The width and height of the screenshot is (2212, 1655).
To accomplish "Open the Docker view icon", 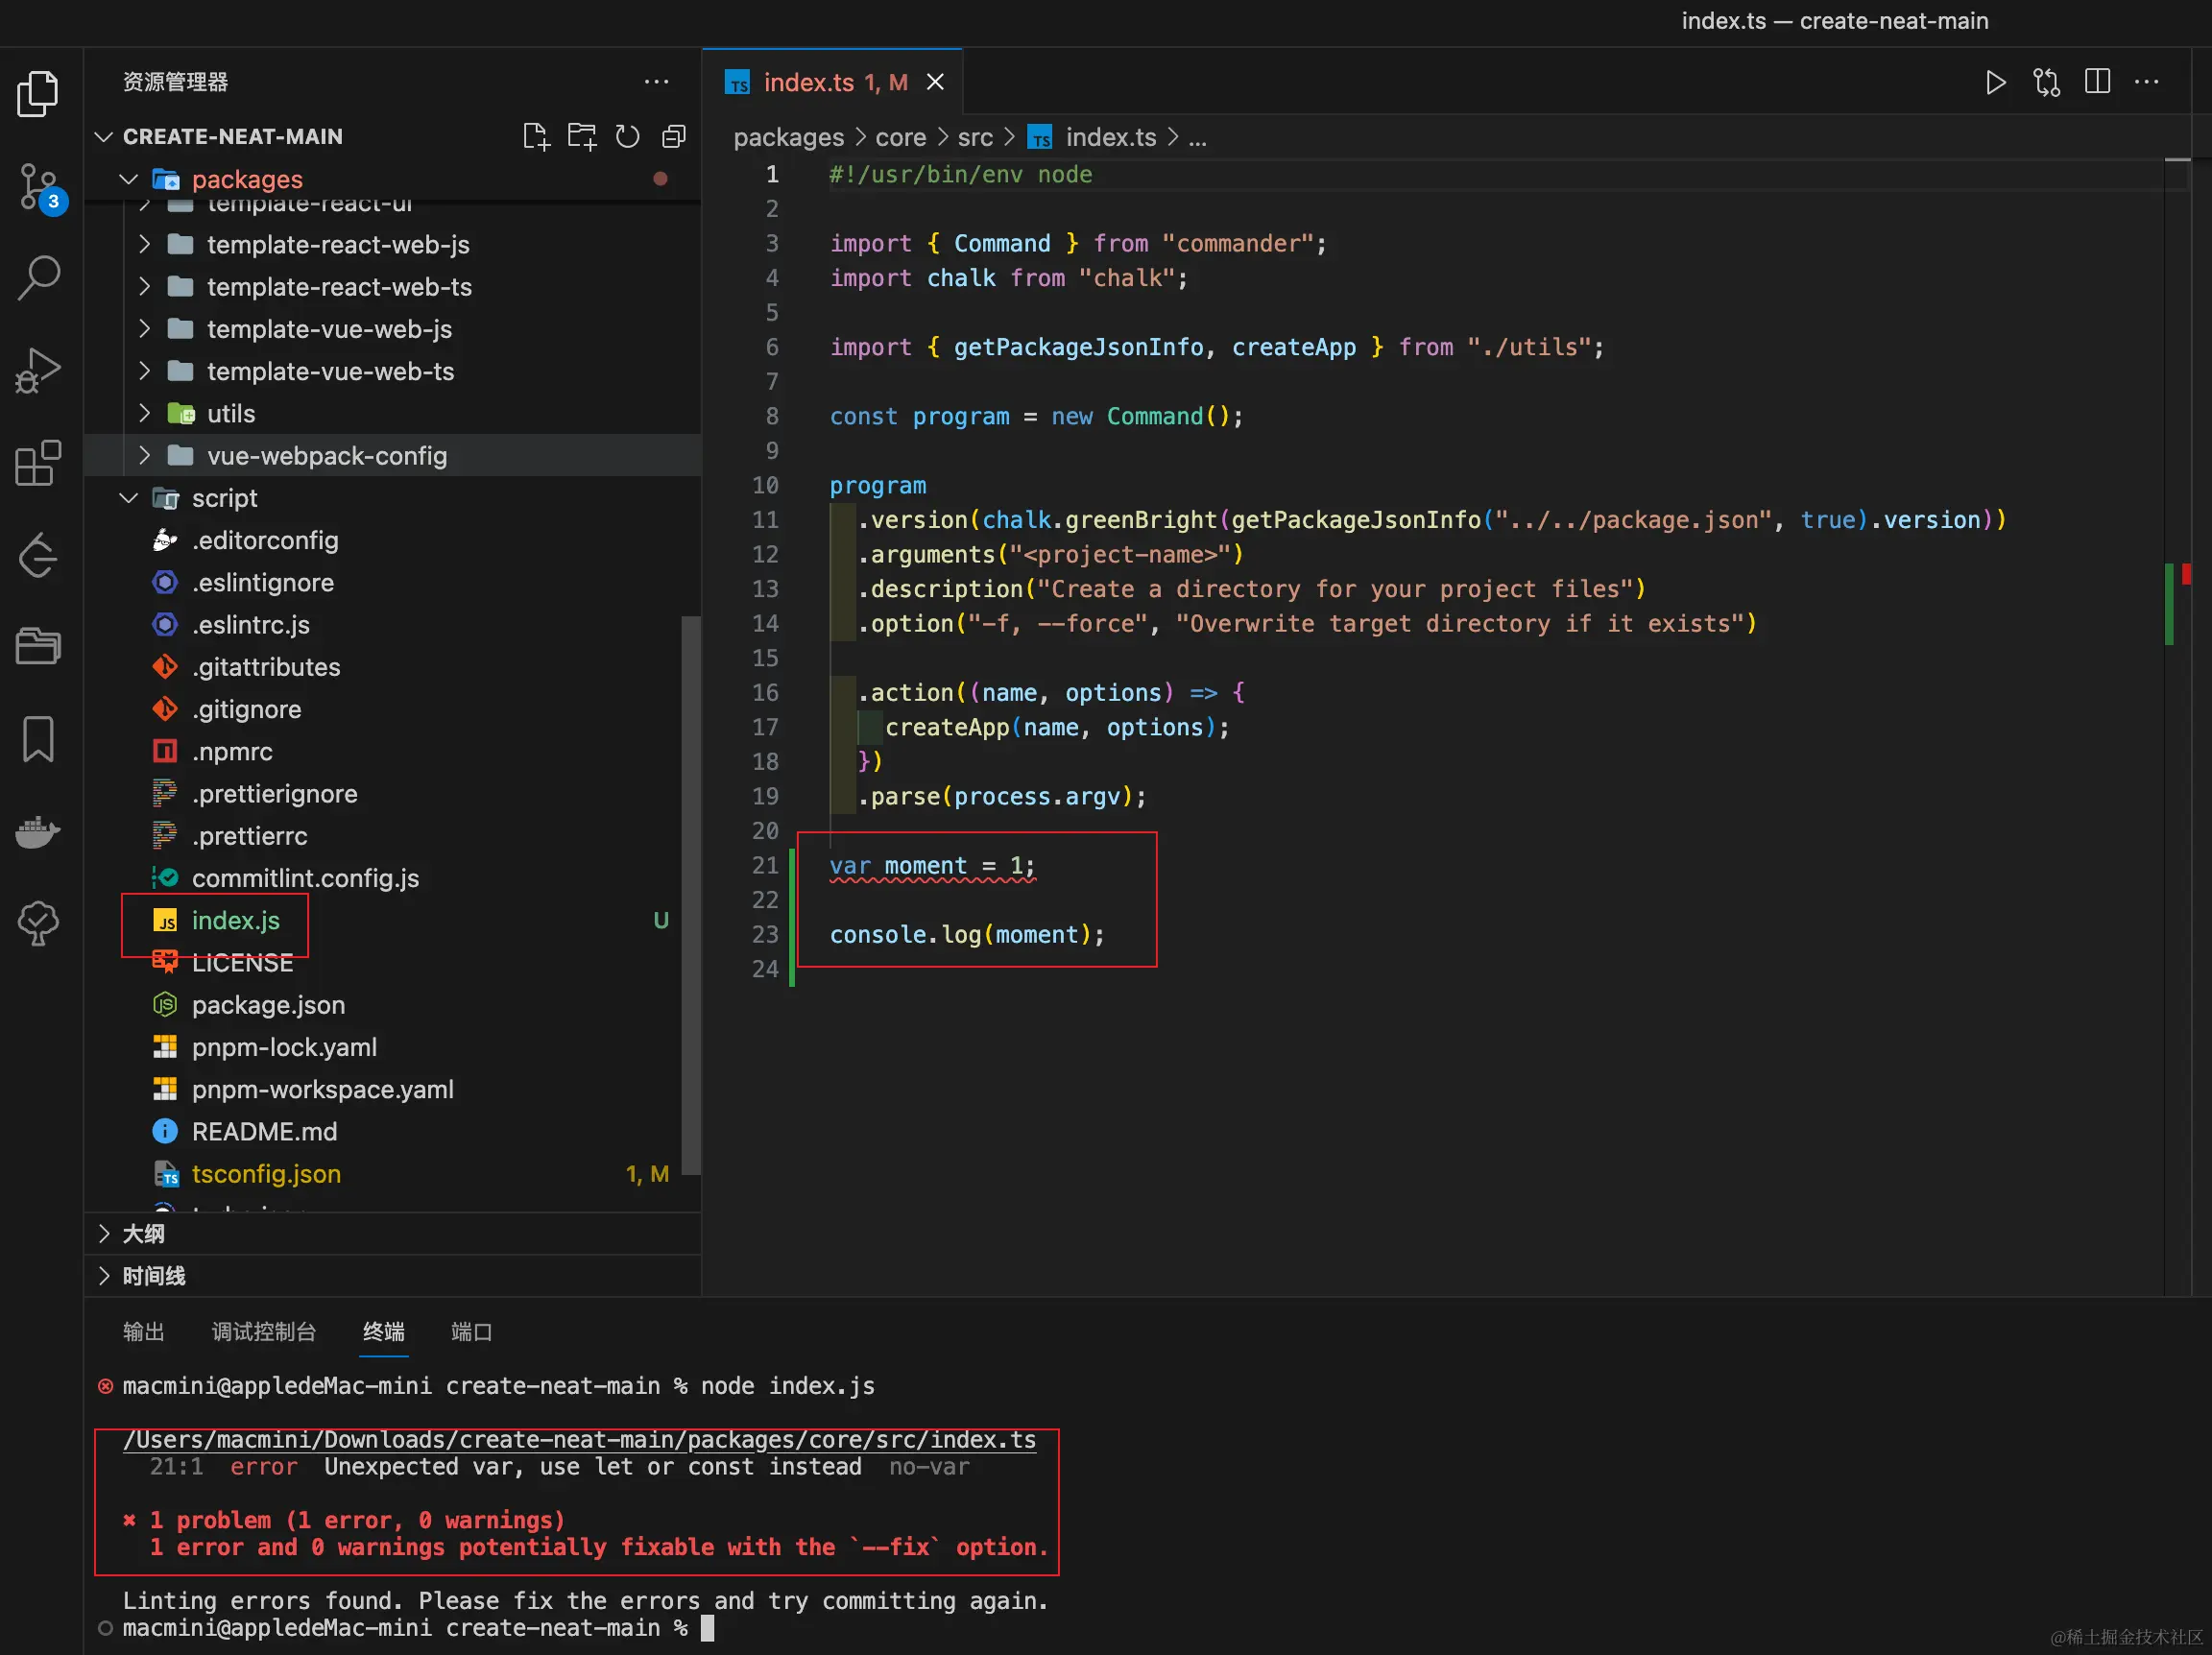I will click(x=39, y=831).
